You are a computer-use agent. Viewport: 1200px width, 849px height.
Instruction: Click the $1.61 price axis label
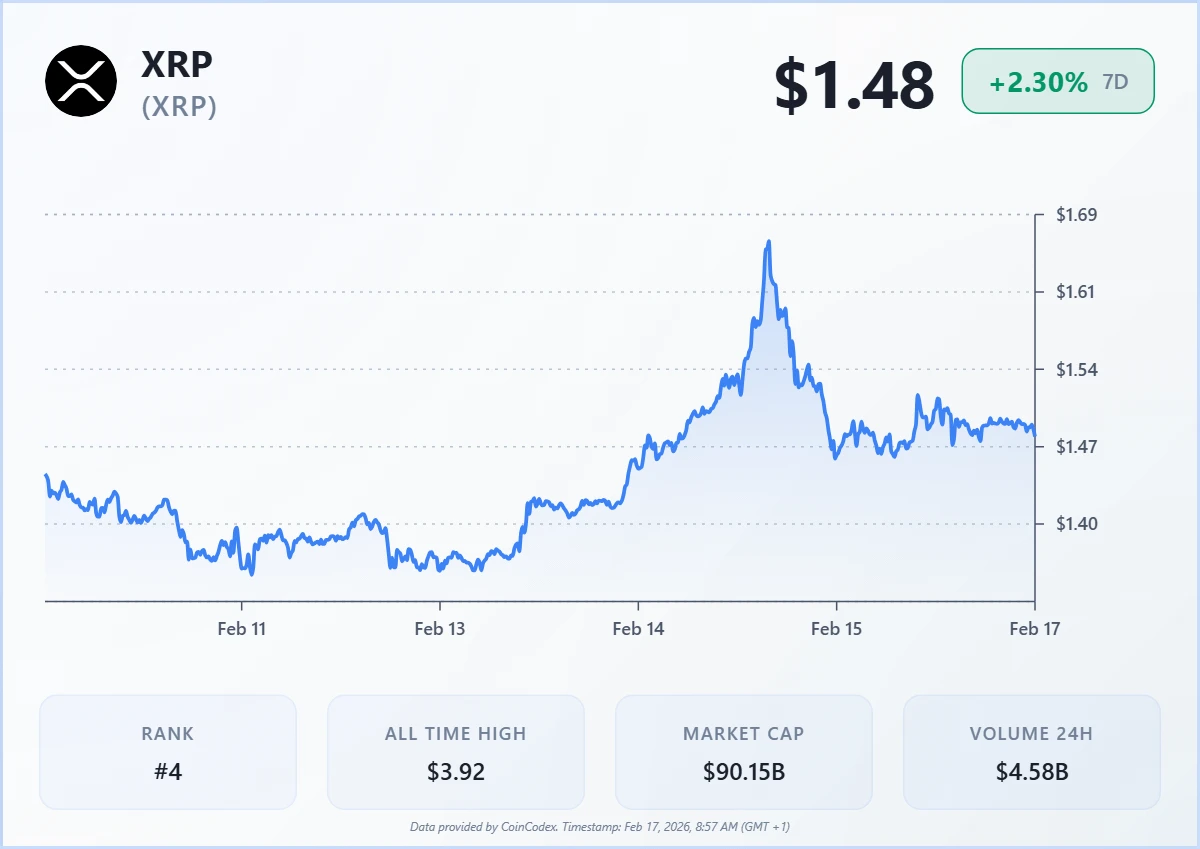click(1077, 292)
